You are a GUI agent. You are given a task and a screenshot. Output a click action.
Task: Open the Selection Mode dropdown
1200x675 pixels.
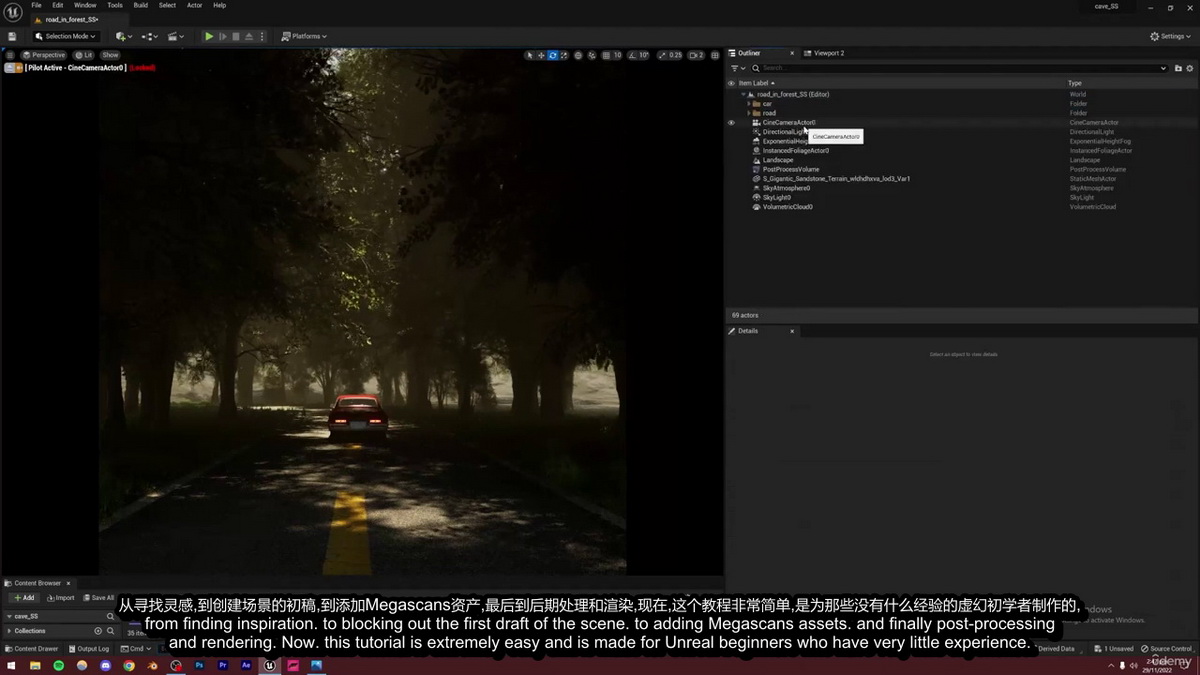point(65,36)
